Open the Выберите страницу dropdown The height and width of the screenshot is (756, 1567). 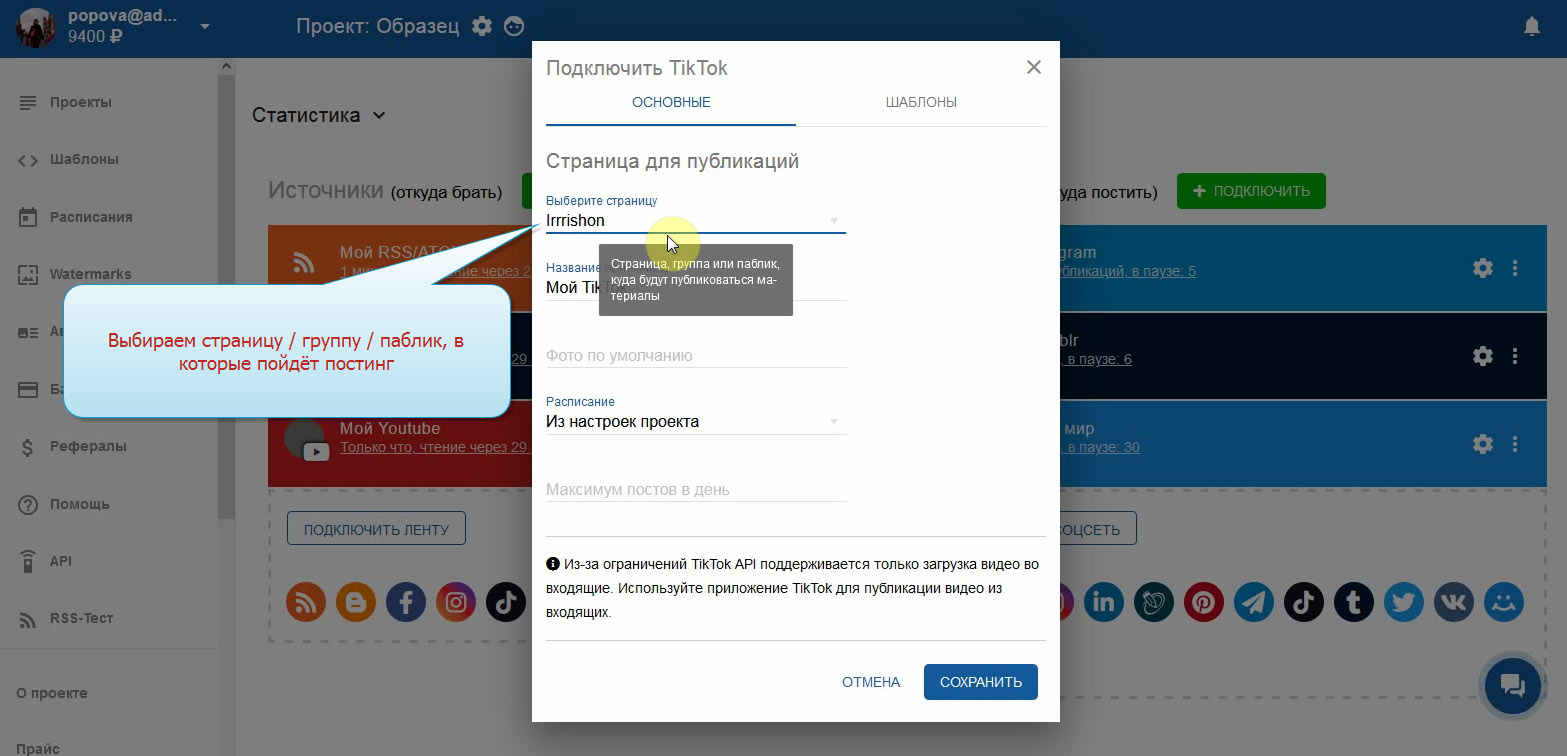[x=695, y=220]
